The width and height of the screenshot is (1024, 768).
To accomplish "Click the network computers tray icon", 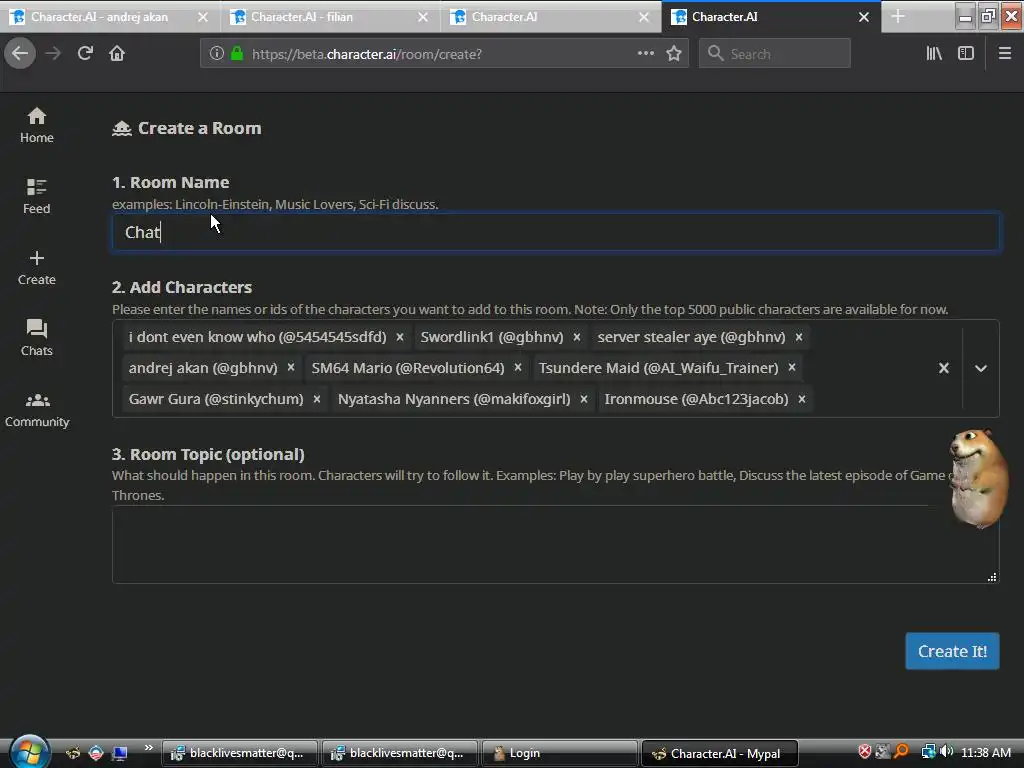I will tap(928, 752).
